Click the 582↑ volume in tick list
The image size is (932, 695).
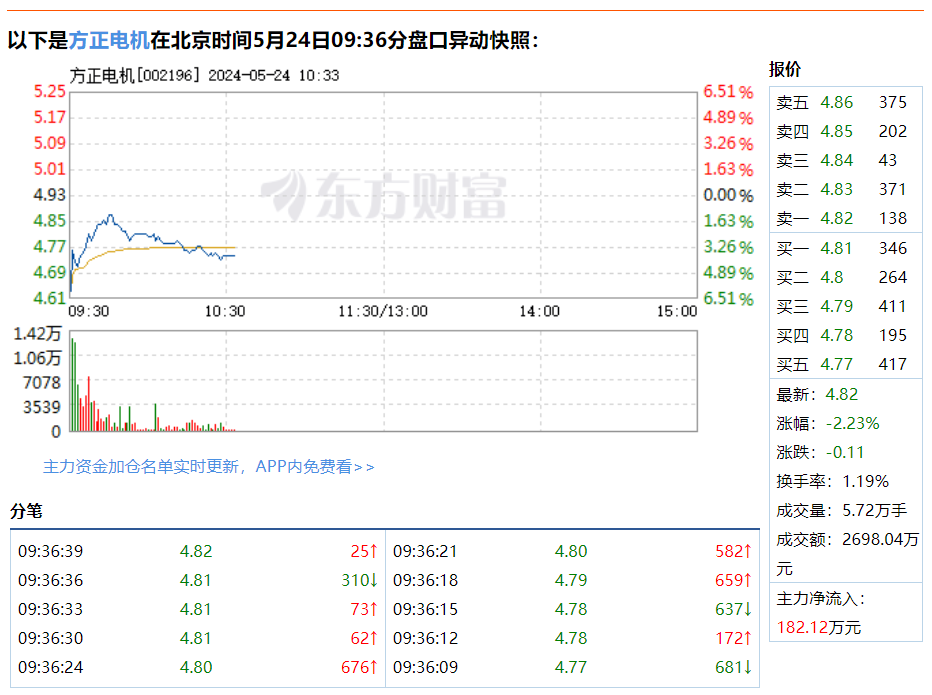coord(733,552)
